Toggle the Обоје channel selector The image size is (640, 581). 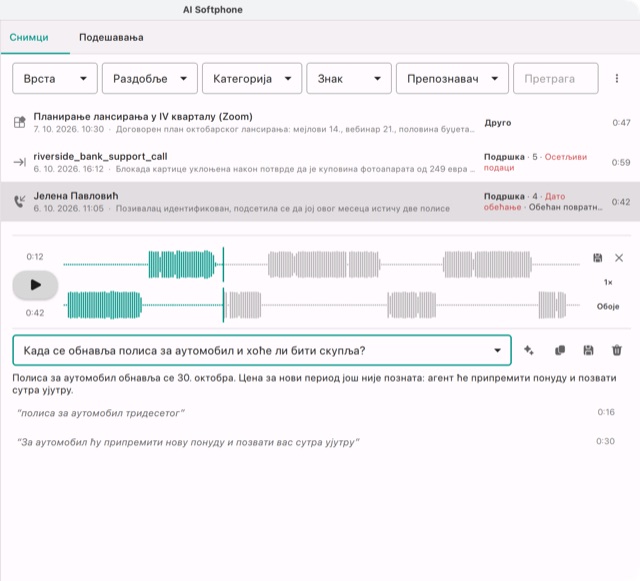click(x=608, y=306)
